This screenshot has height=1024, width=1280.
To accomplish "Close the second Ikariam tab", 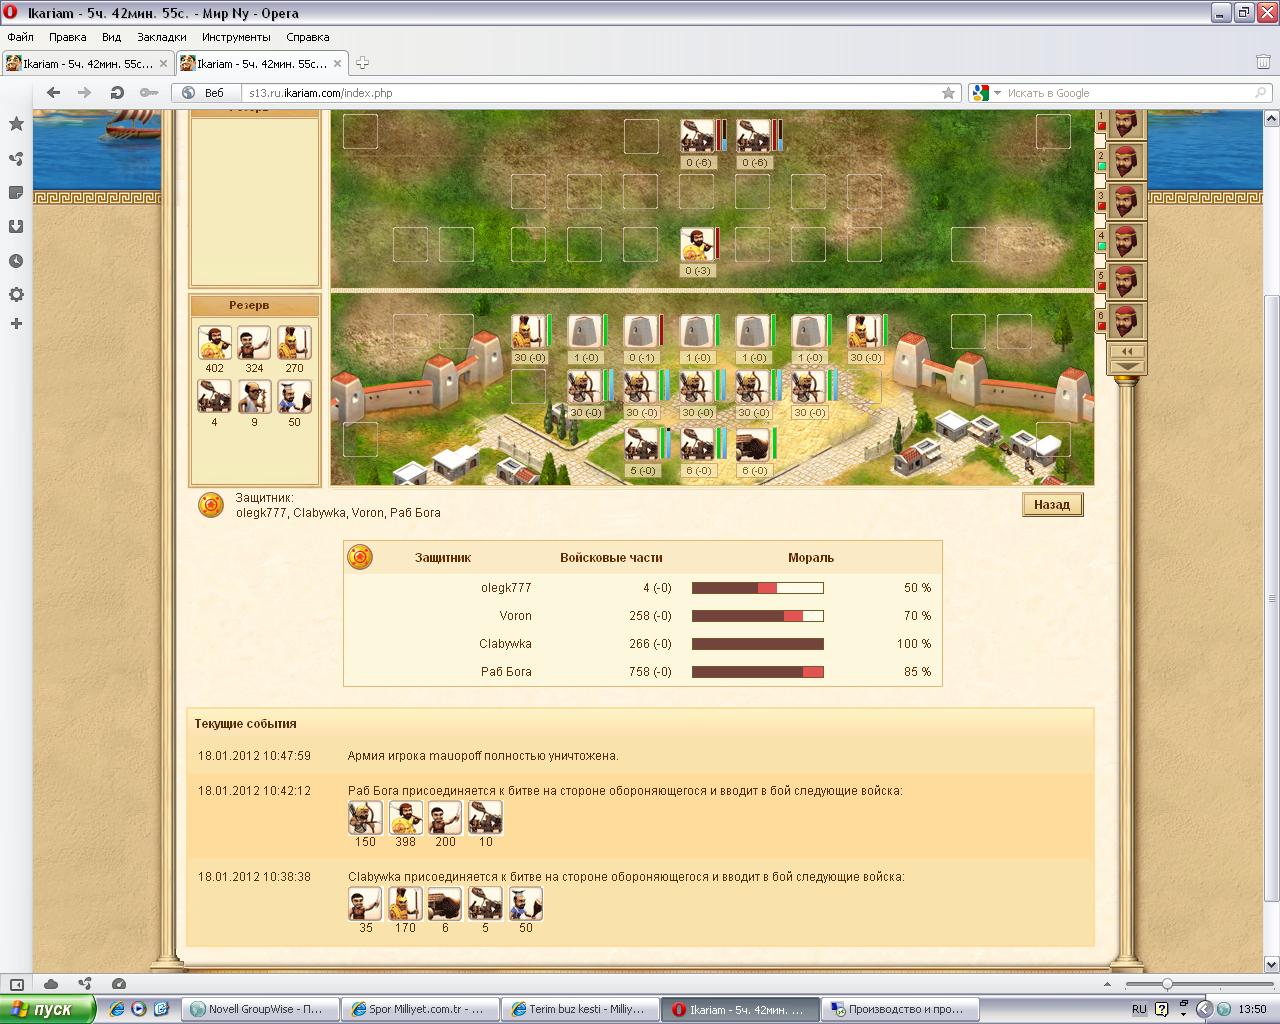I will (338, 63).
